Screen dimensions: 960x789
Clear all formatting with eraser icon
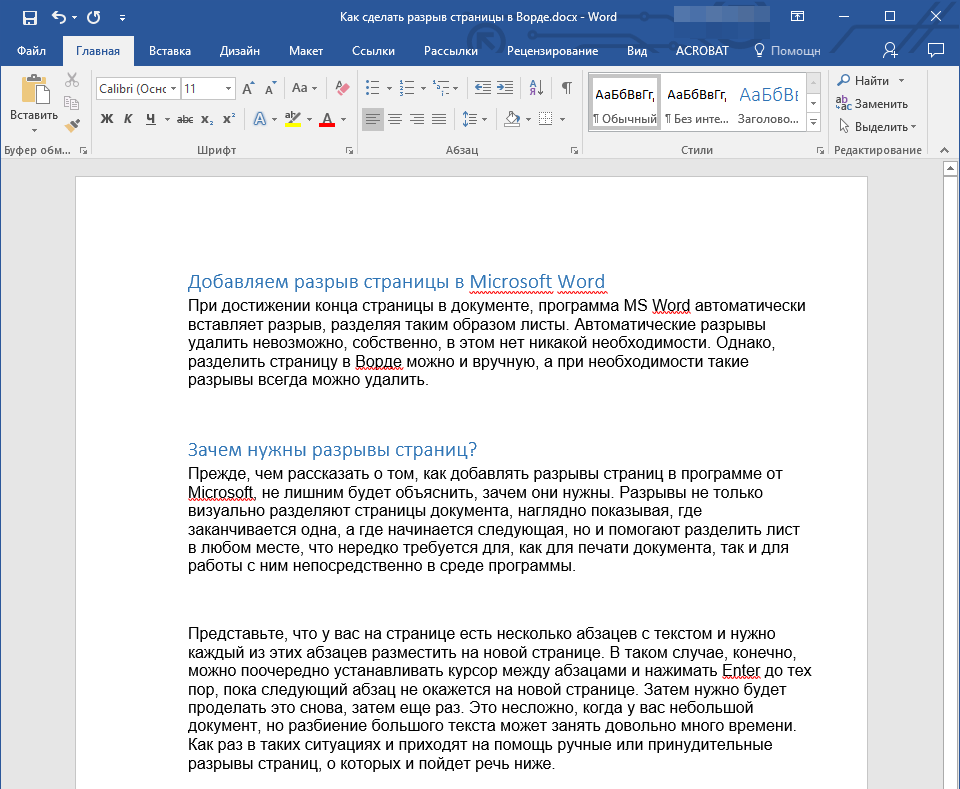pyautogui.click(x=342, y=88)
